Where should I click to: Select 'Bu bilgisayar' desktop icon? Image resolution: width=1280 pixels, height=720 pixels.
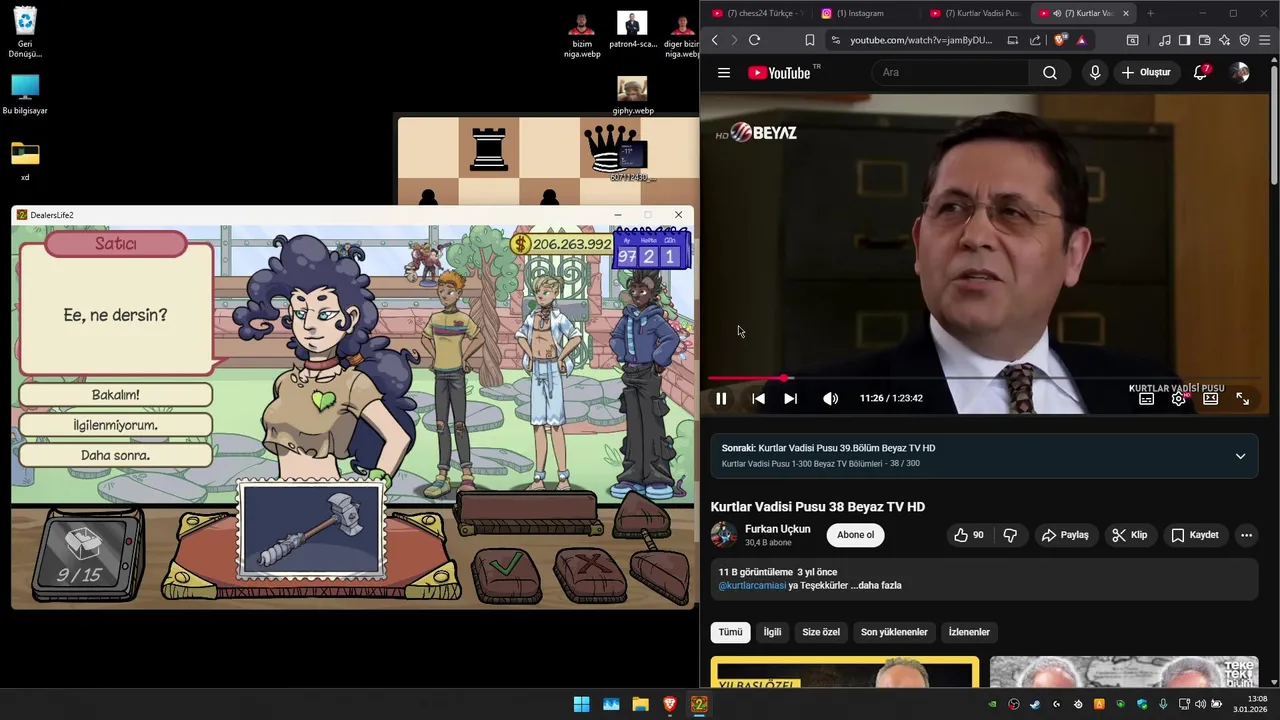tap(25, 95)
